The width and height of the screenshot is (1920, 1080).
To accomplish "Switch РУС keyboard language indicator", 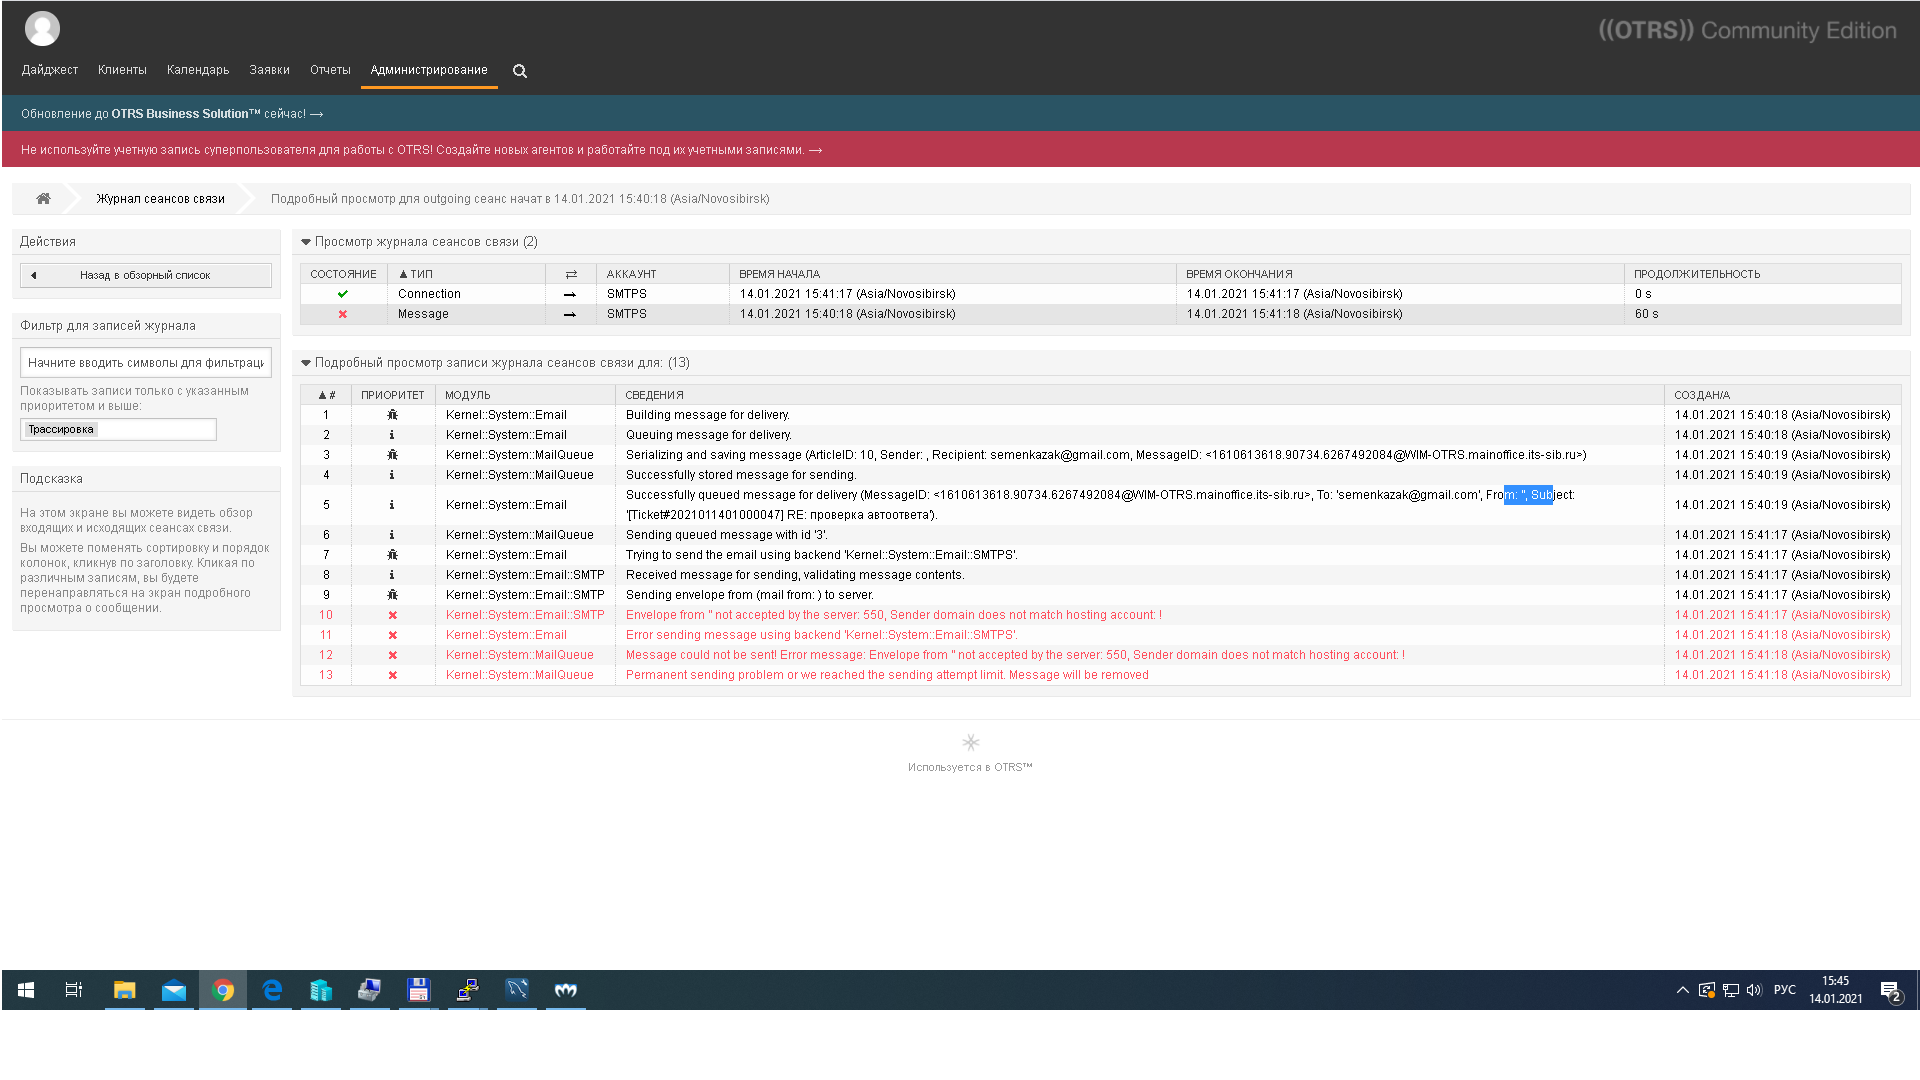I will [1785, 990].
